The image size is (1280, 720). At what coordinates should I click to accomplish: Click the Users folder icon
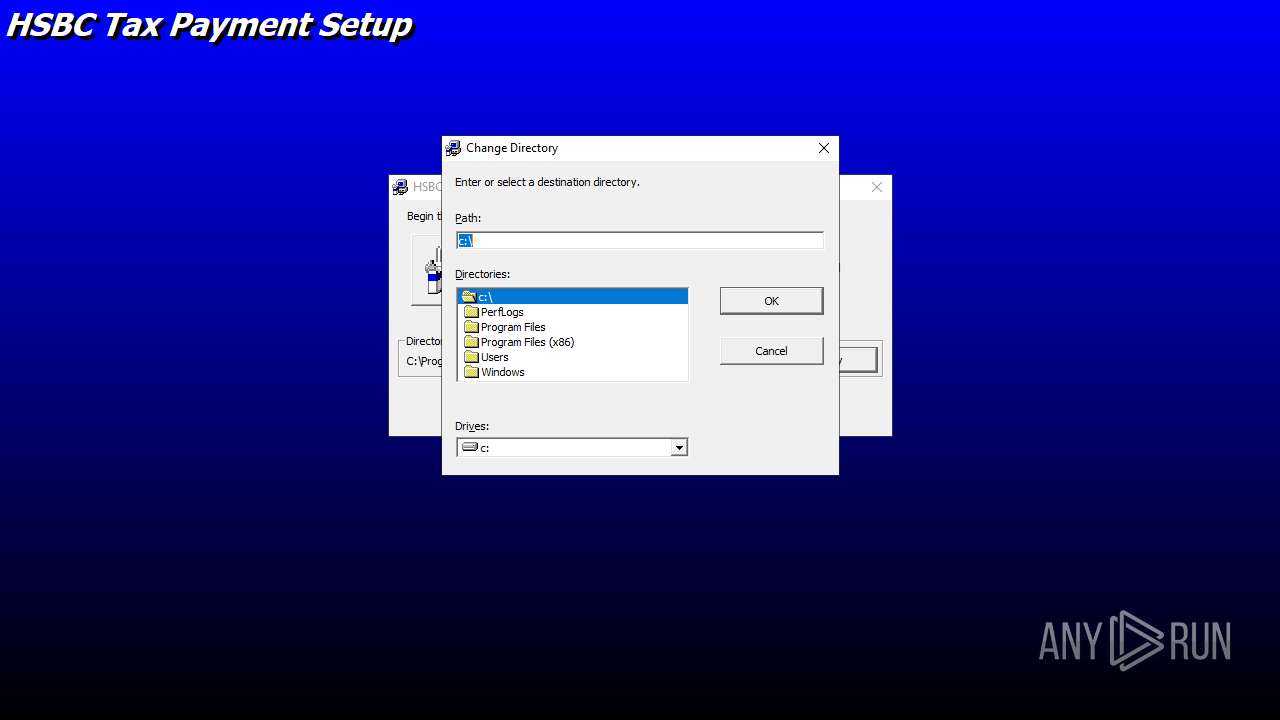pyautogui.click(x=471, y=357)
